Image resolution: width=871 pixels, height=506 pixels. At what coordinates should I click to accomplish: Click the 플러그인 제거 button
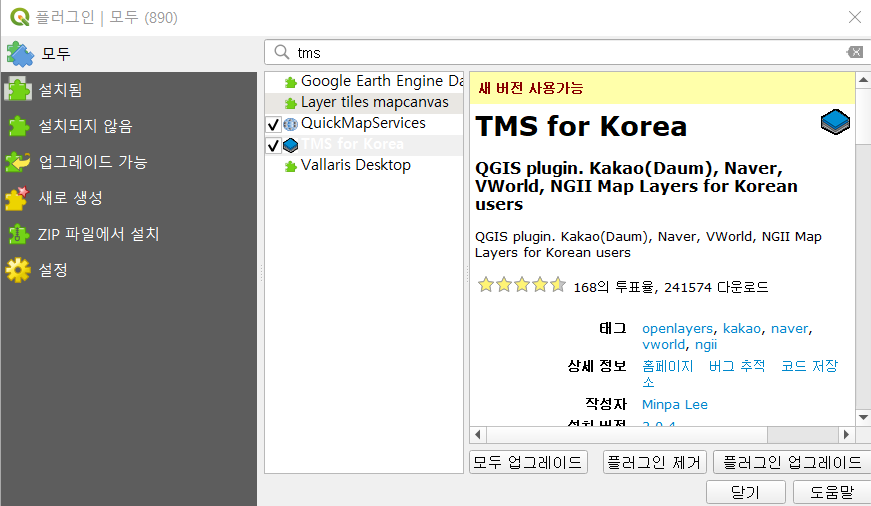click(654, 462)
